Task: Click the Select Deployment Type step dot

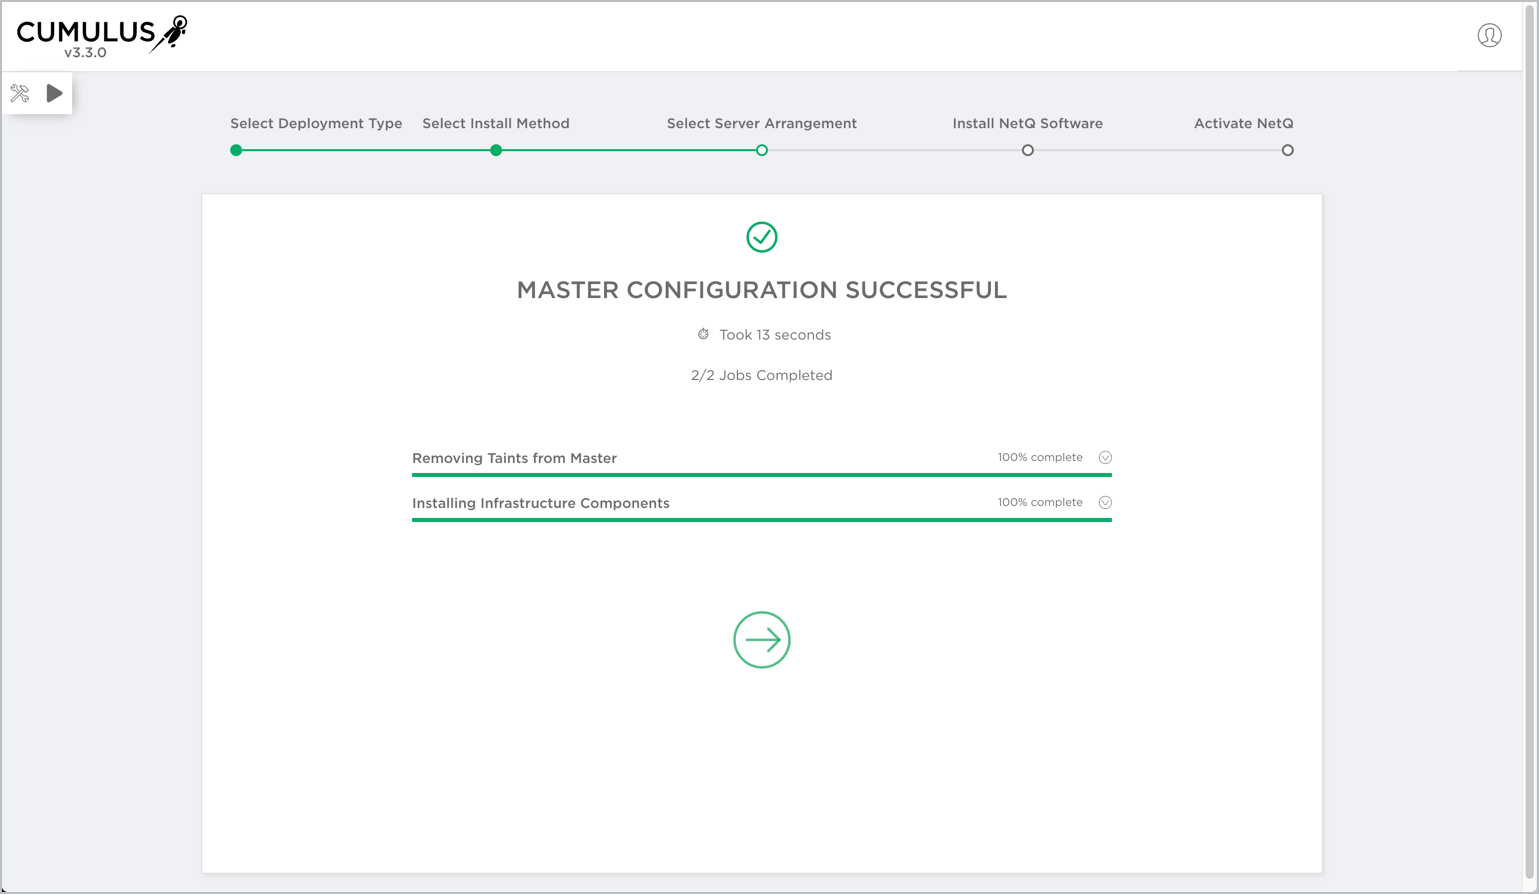Action: click(236, 150)
